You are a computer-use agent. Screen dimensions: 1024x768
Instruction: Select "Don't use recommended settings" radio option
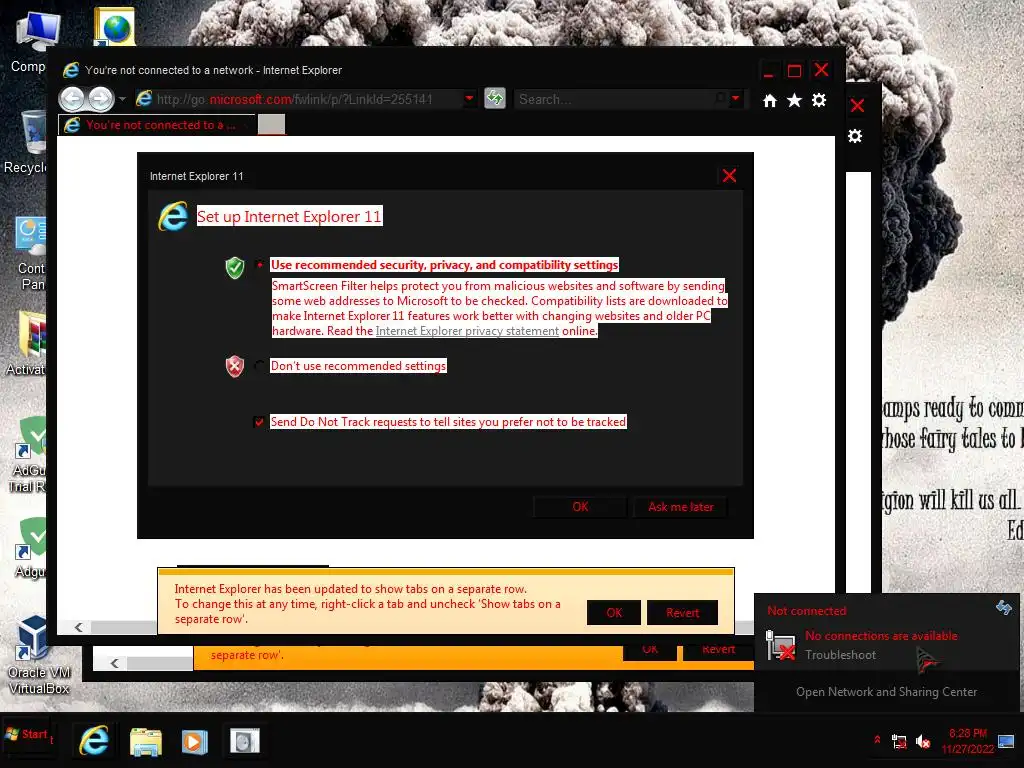click(260, 366)
